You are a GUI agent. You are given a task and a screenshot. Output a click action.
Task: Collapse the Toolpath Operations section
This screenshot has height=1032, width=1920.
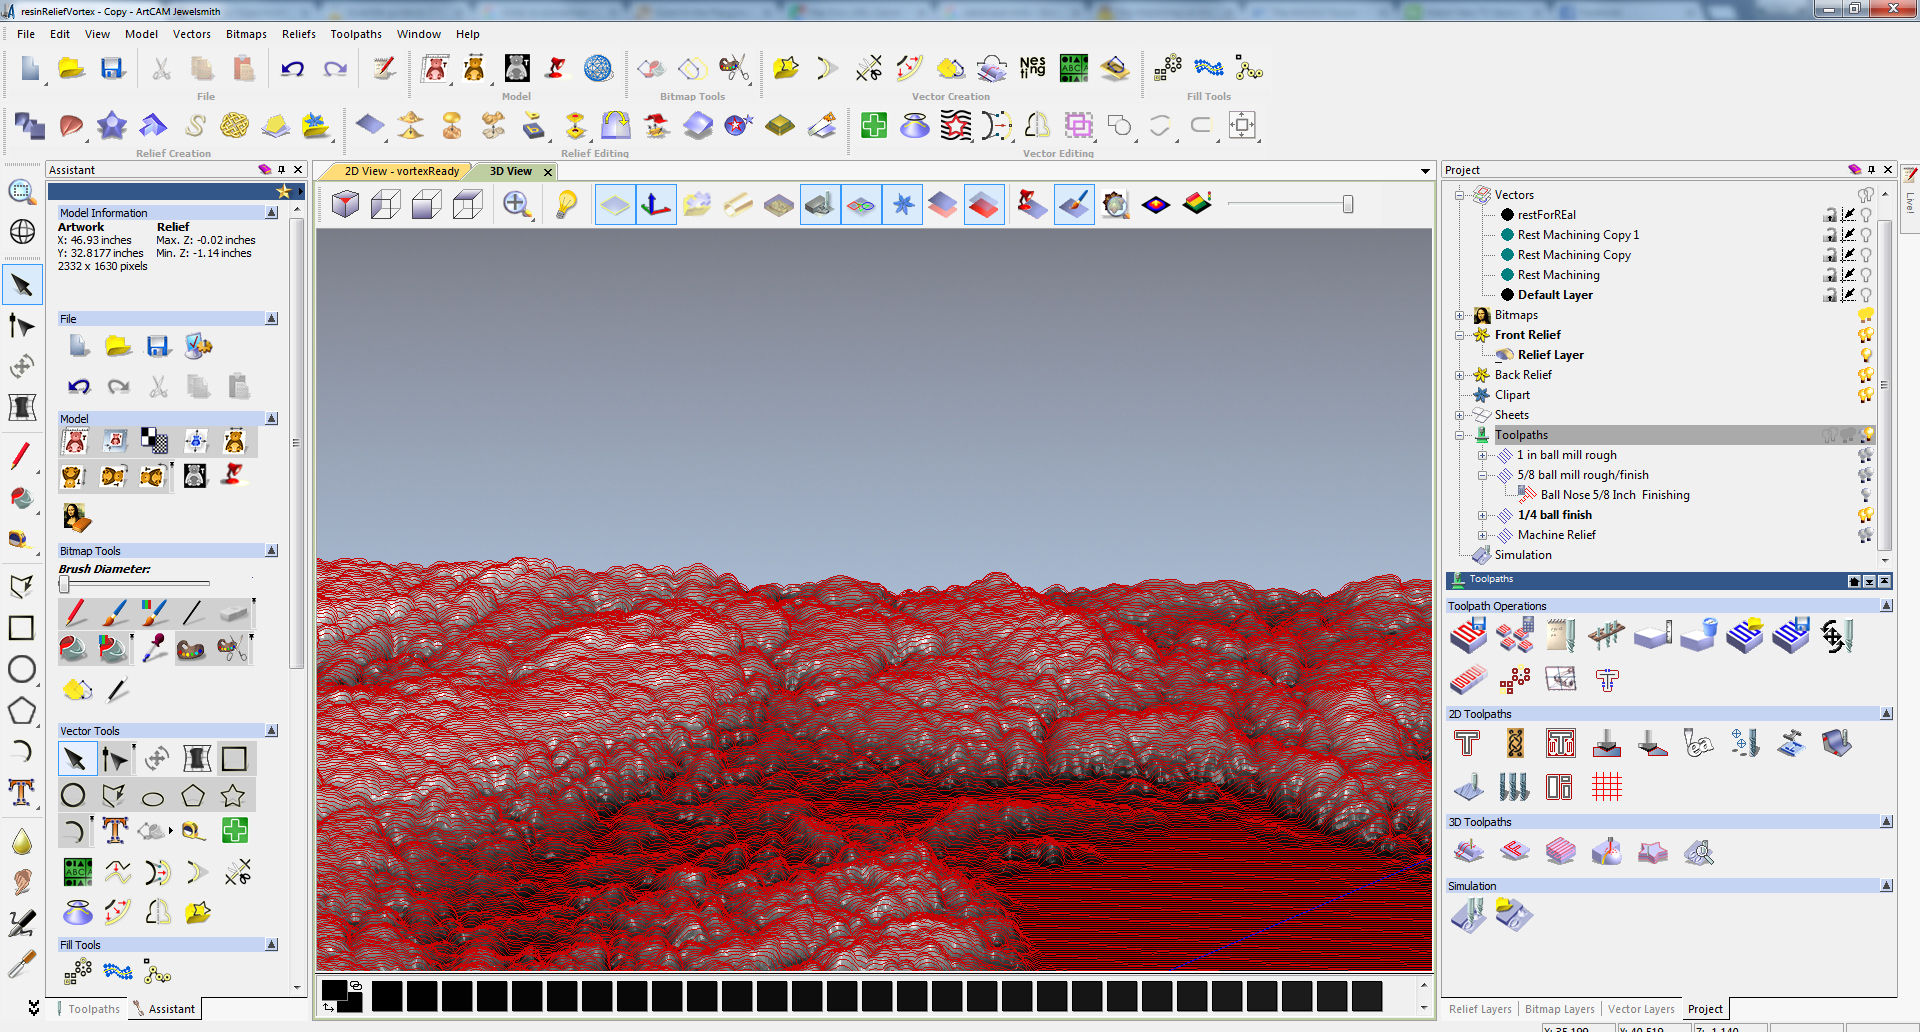[1886, 606]
